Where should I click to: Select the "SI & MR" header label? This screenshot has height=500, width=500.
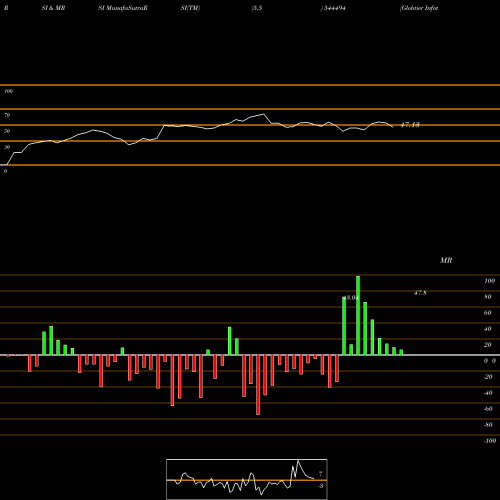coord(53,8)
